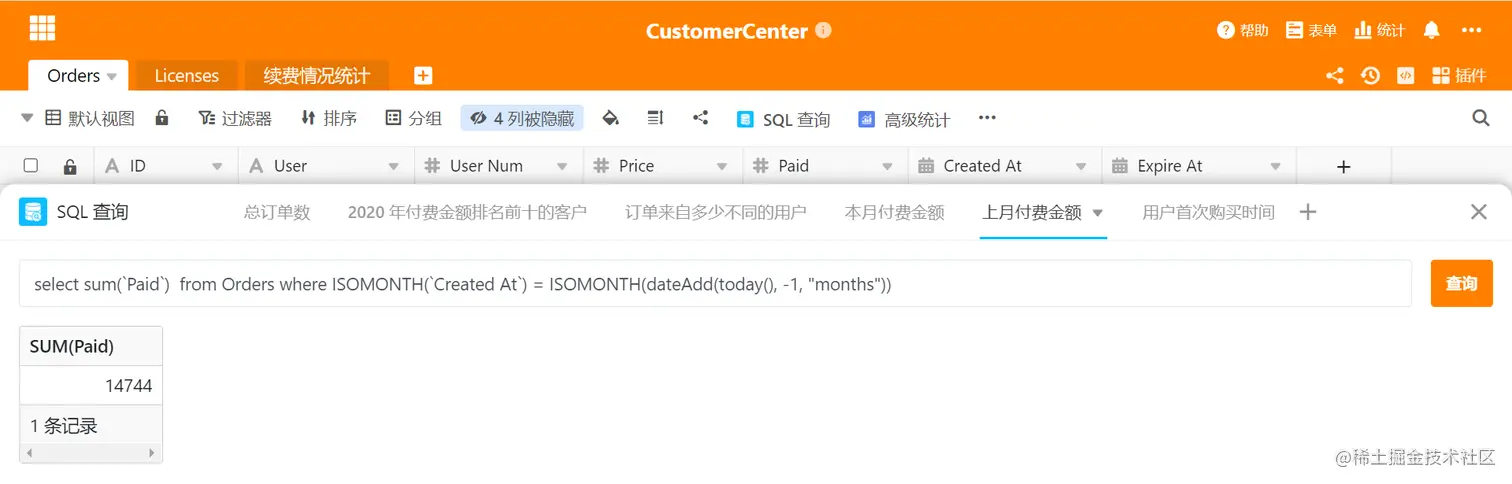Click the SUM(Paid) result column header
1512x484 pixels.
coord(91,347)
